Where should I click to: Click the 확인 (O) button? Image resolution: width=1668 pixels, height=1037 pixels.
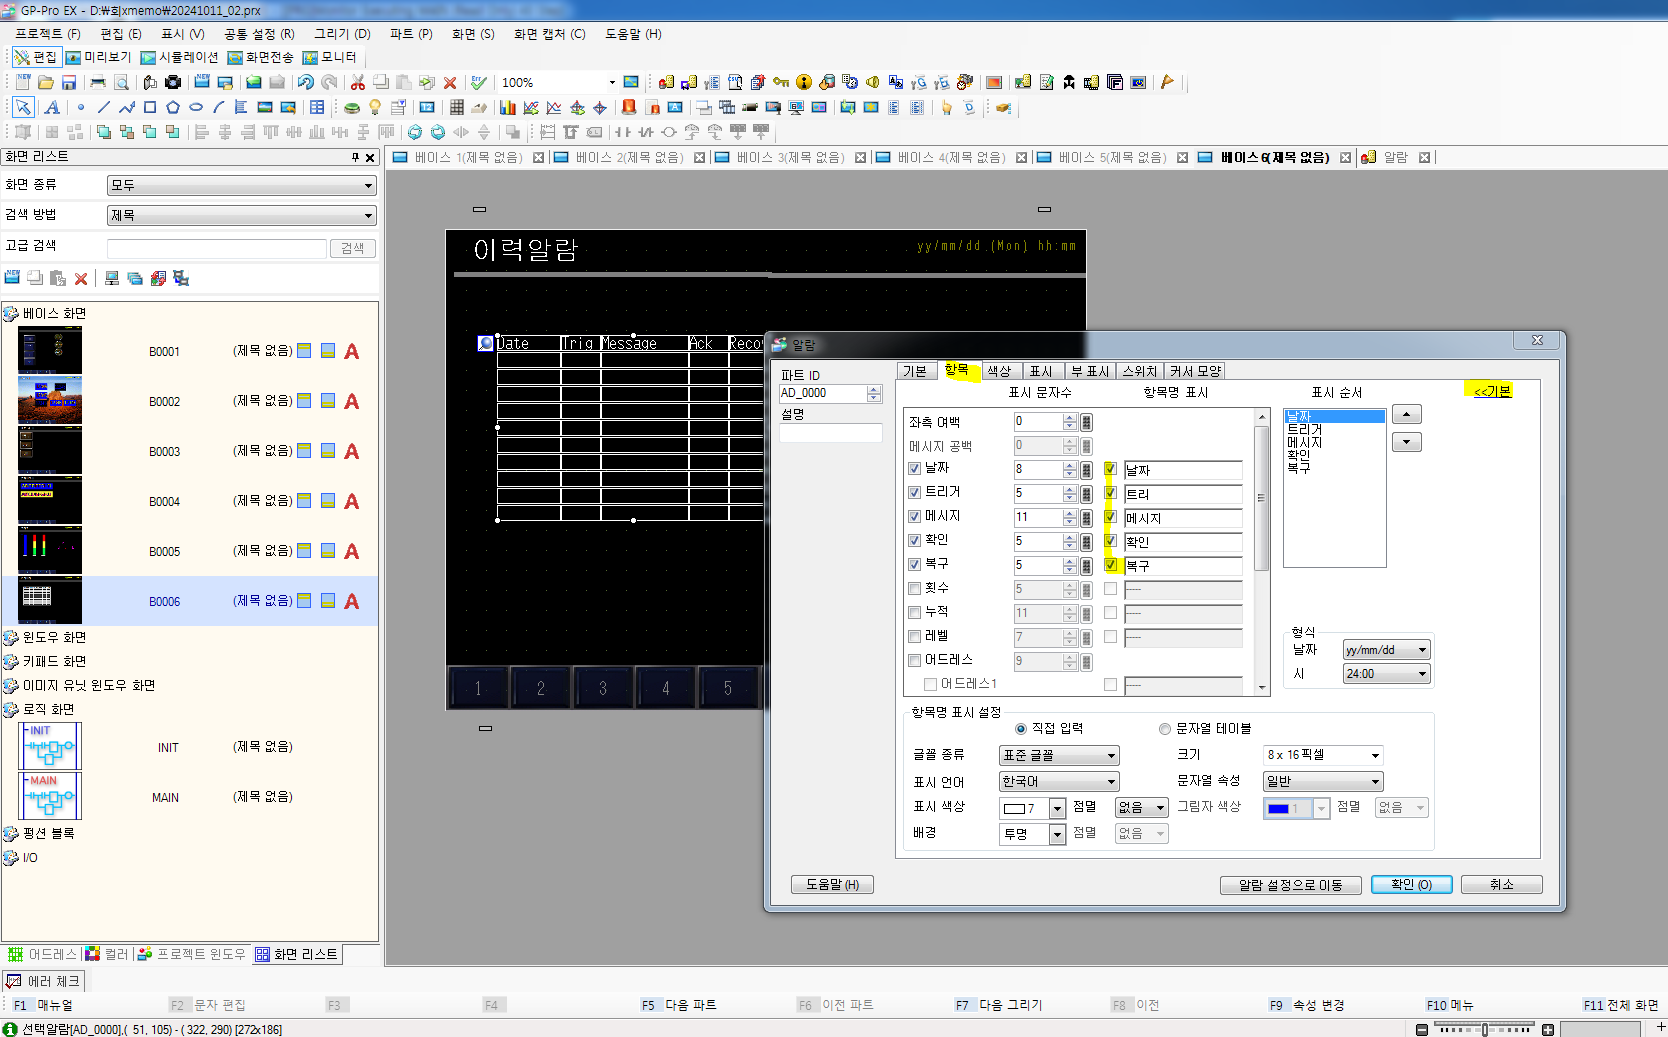tap(1411, 885)
